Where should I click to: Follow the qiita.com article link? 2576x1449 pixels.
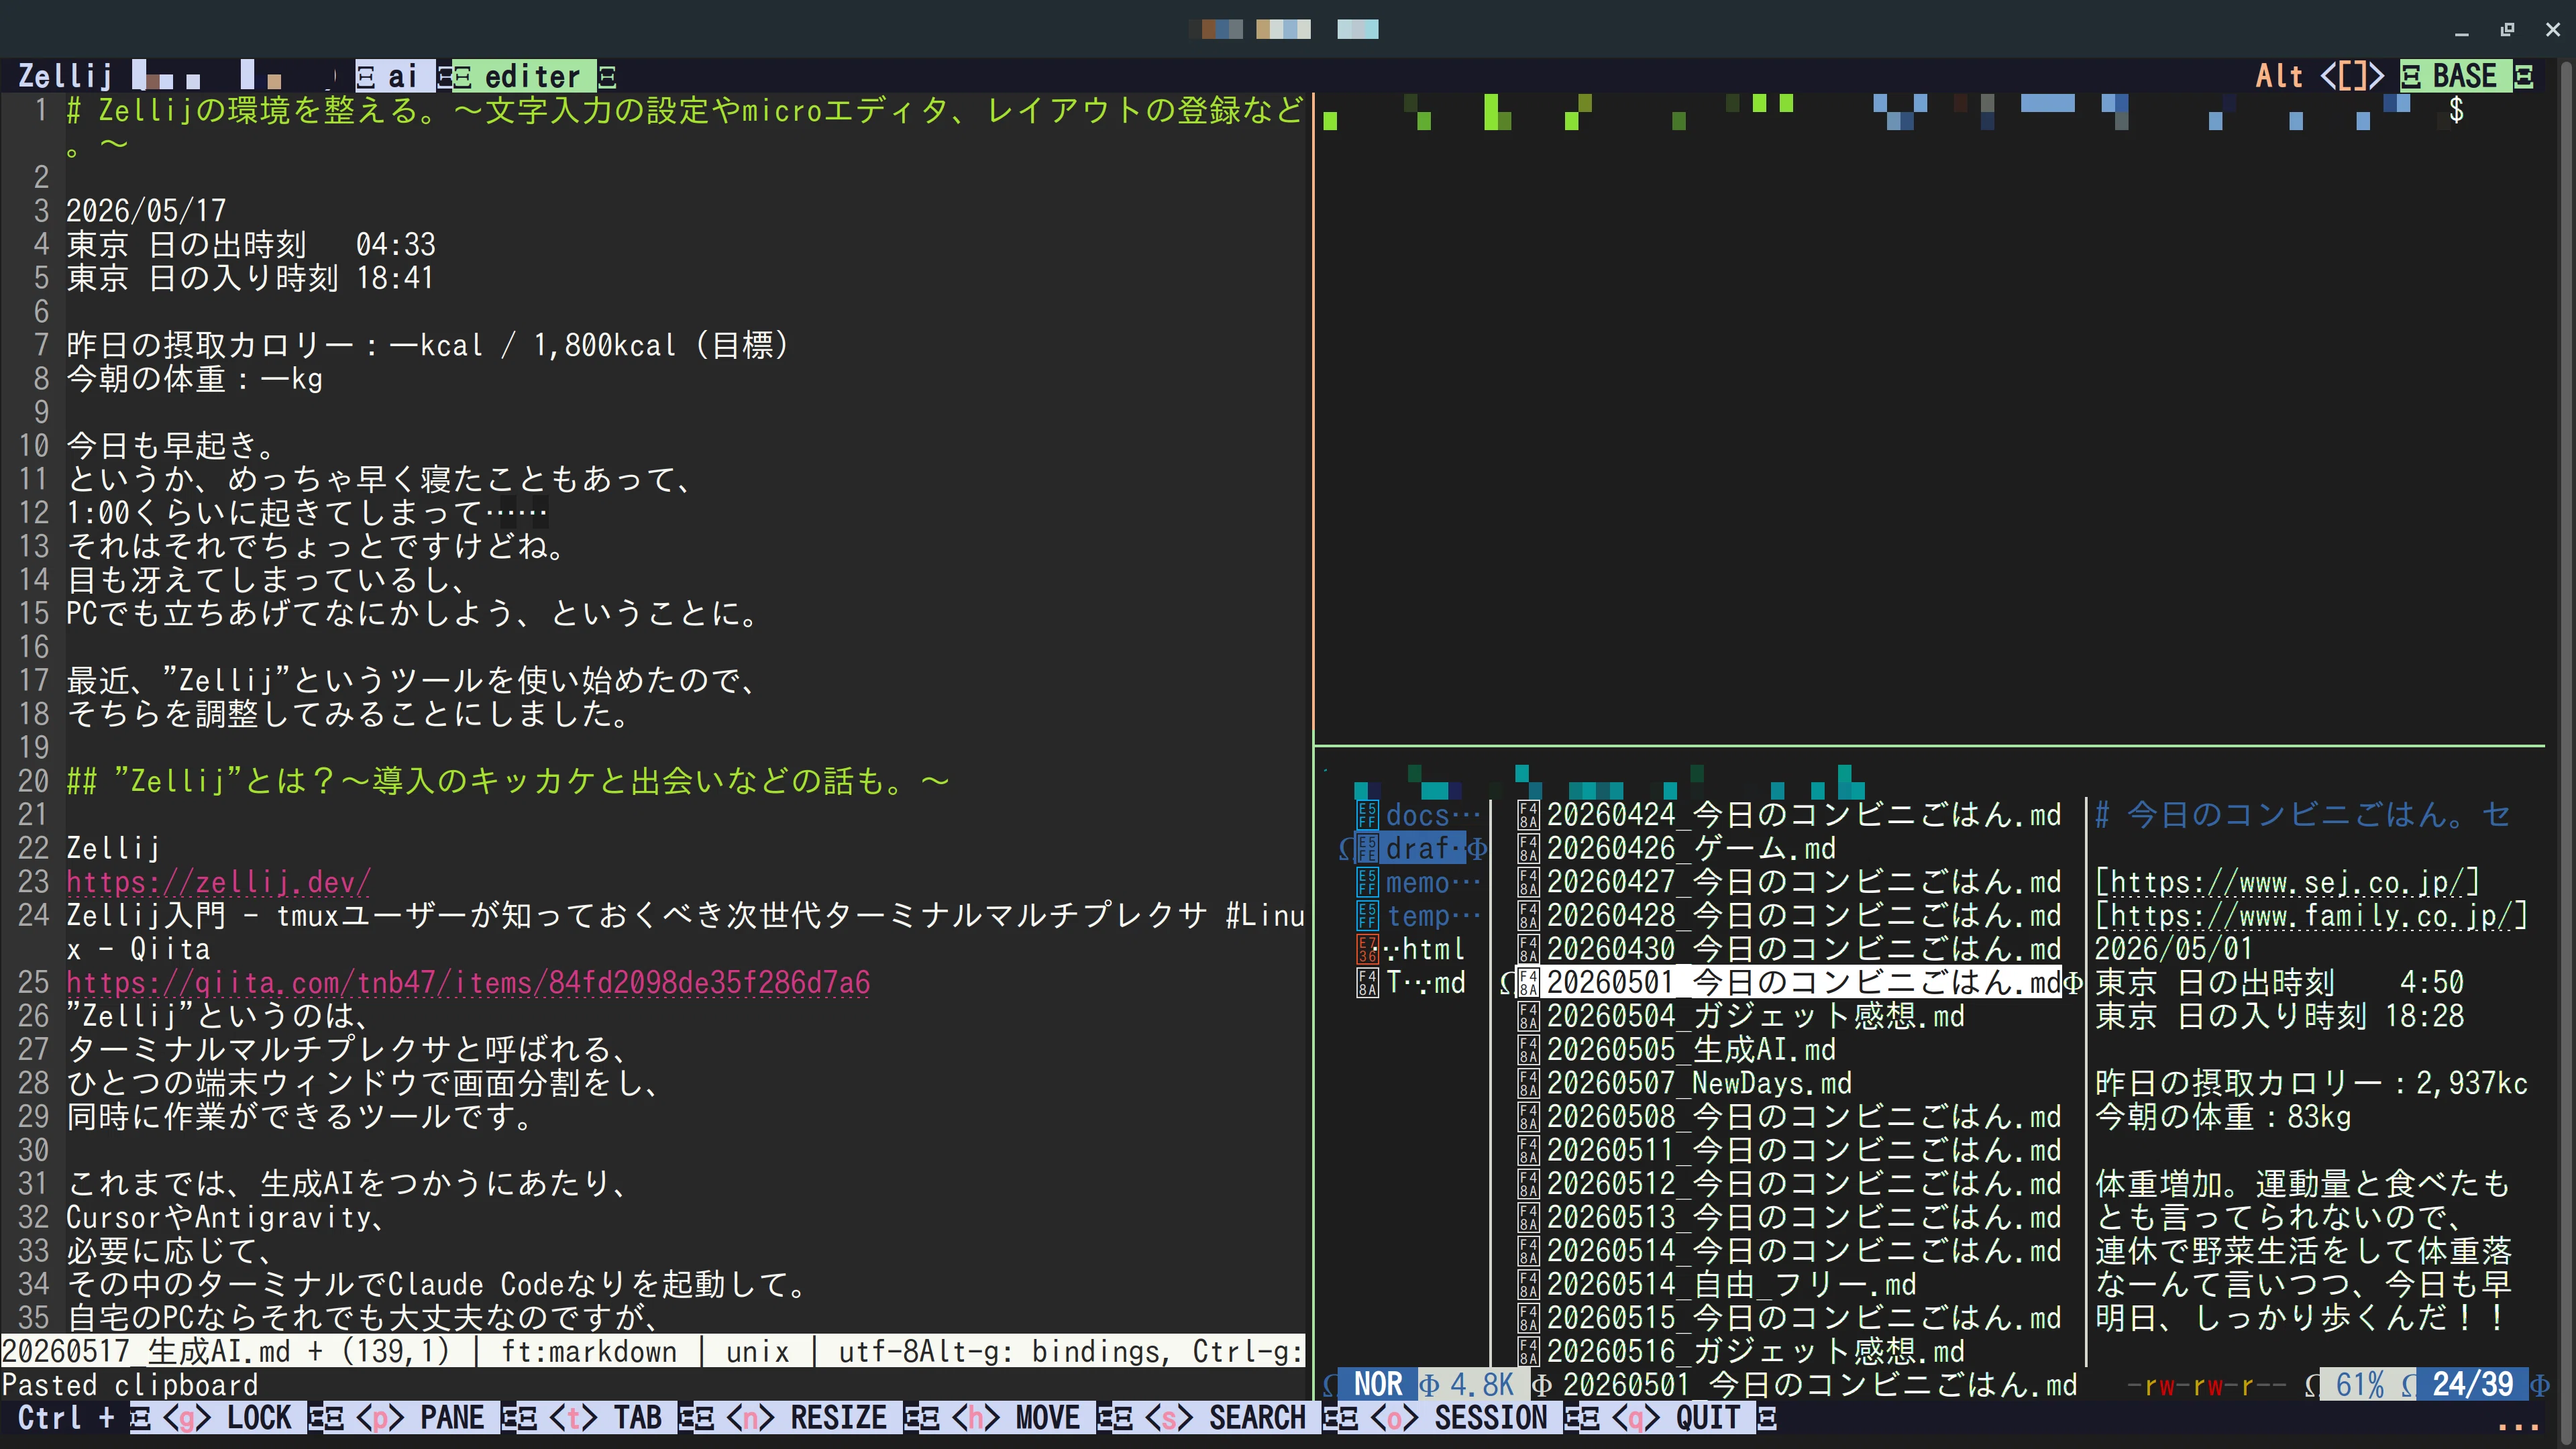point(468,982)
